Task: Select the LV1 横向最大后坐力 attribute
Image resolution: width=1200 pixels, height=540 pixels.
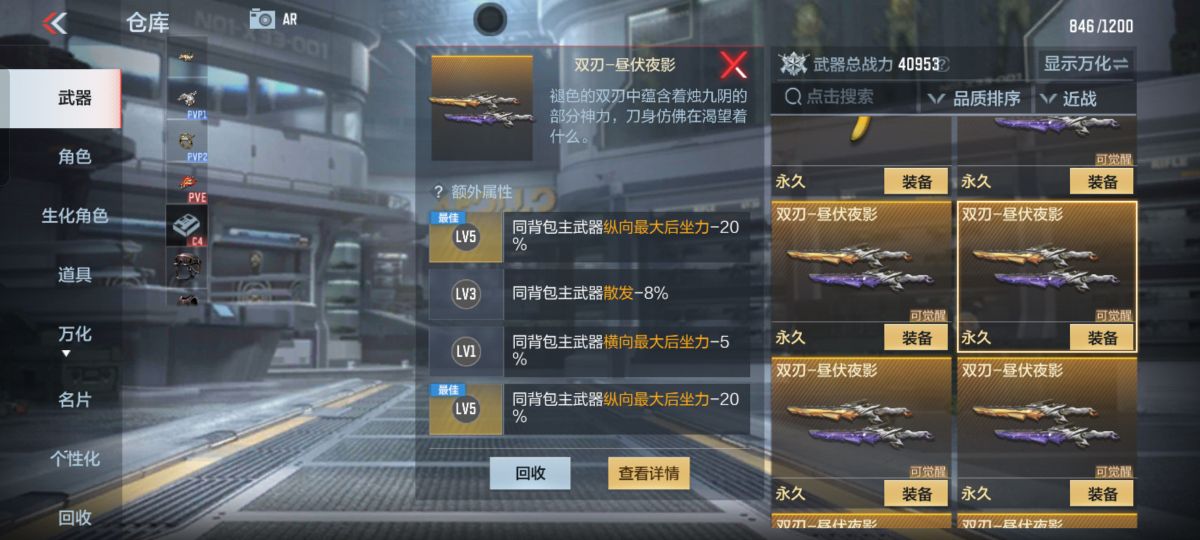Action: [589, 350]
